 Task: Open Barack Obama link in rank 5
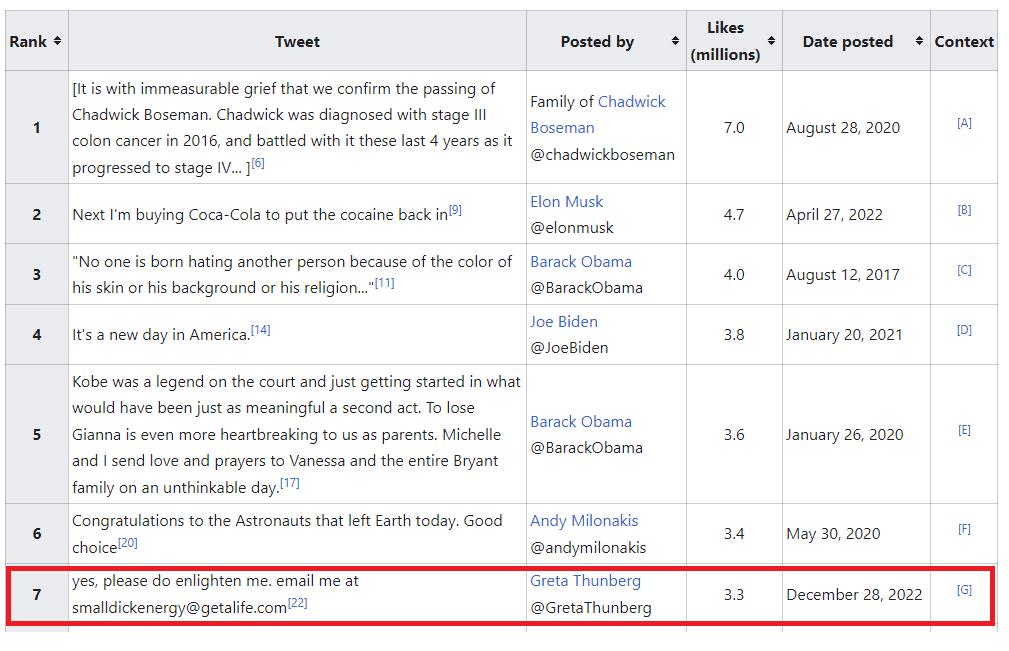tap(581, 422)
